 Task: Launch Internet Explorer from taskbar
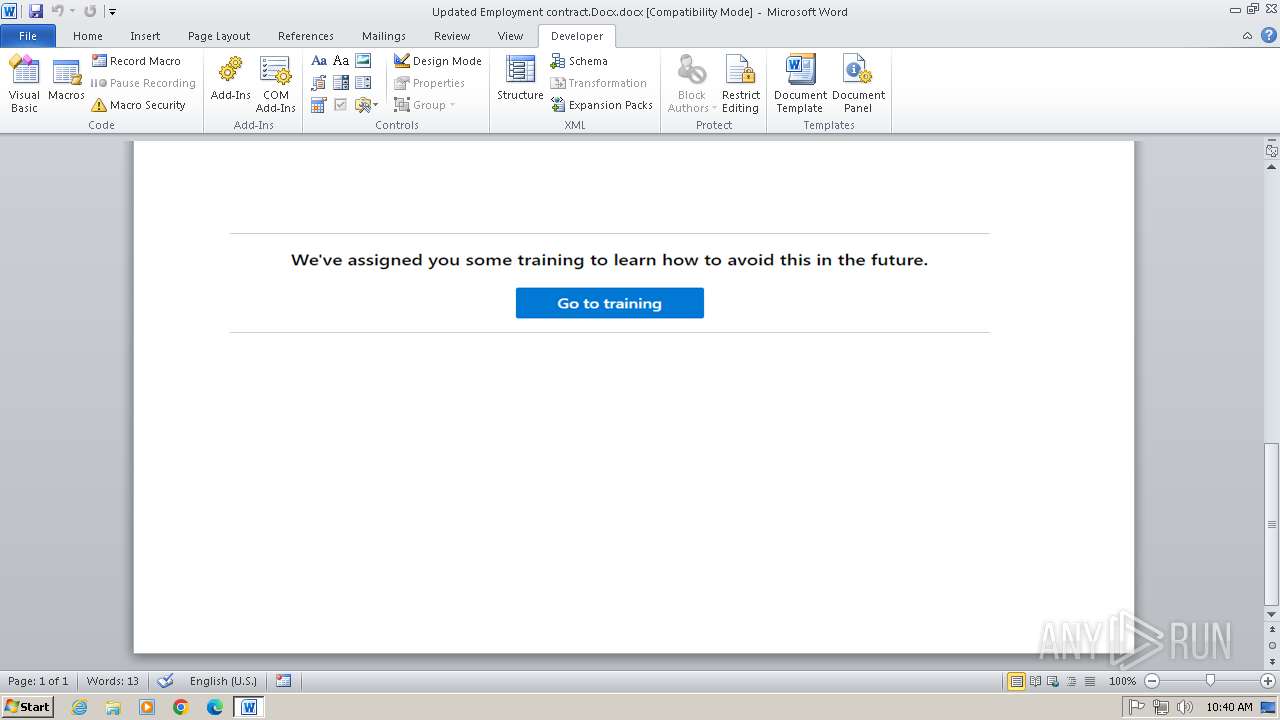click(79, 707)
